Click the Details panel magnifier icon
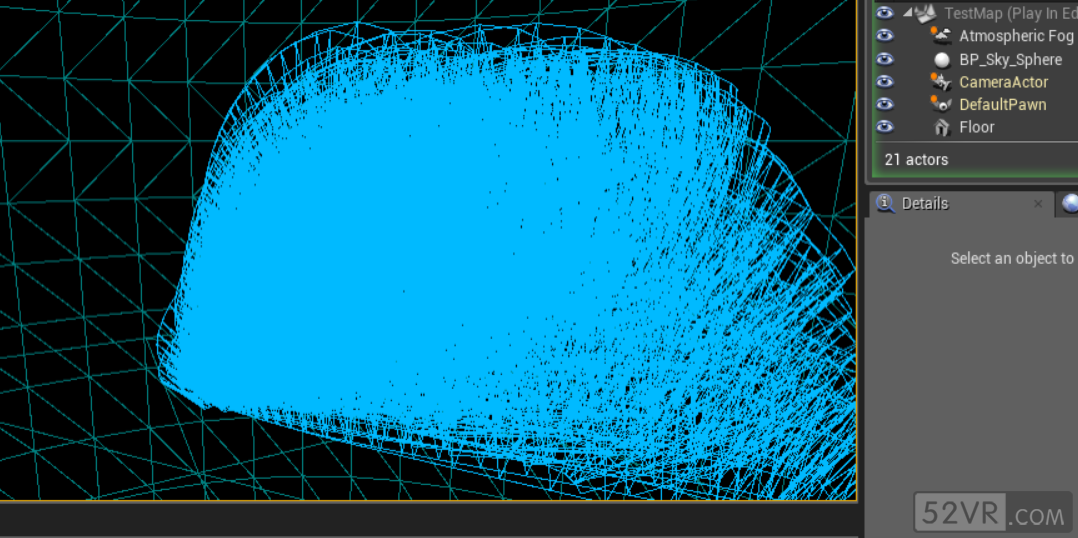This screenshot has height=538, width=1078. tap(885, 203)
